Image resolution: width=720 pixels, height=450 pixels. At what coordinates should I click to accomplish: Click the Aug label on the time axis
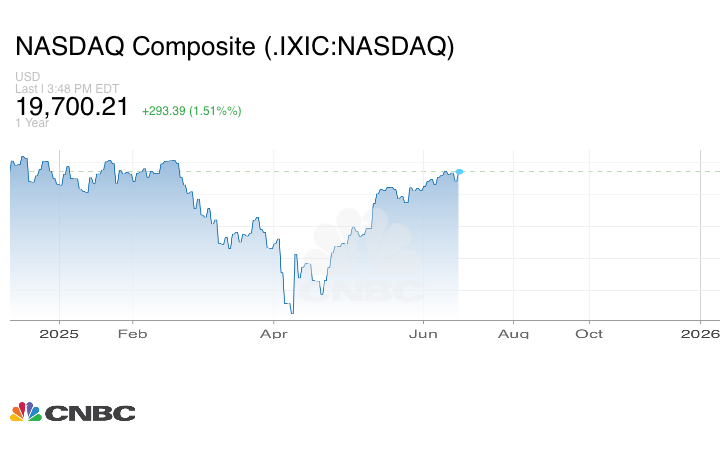pyautogui.click(x=513, y=334)
